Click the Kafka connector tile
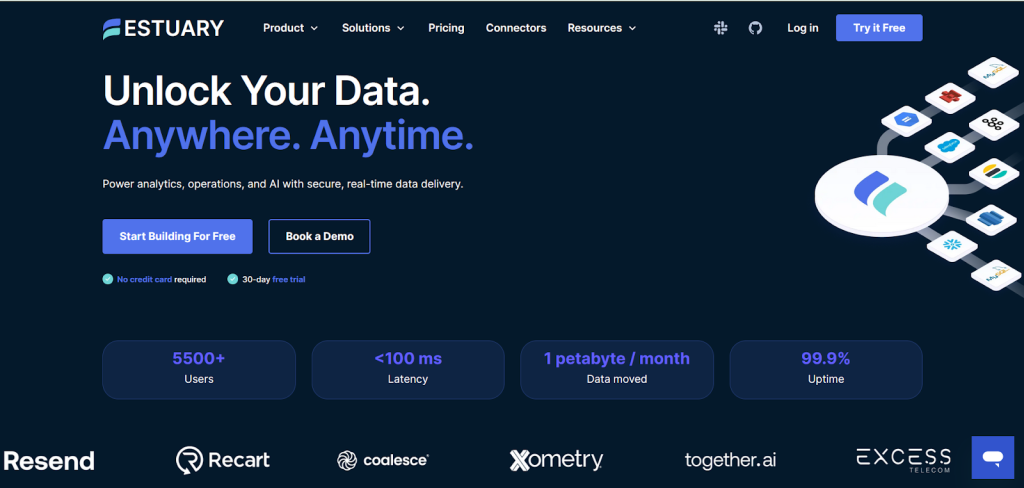The height and width of the screenshot is (488, 1024). point(994,123)
